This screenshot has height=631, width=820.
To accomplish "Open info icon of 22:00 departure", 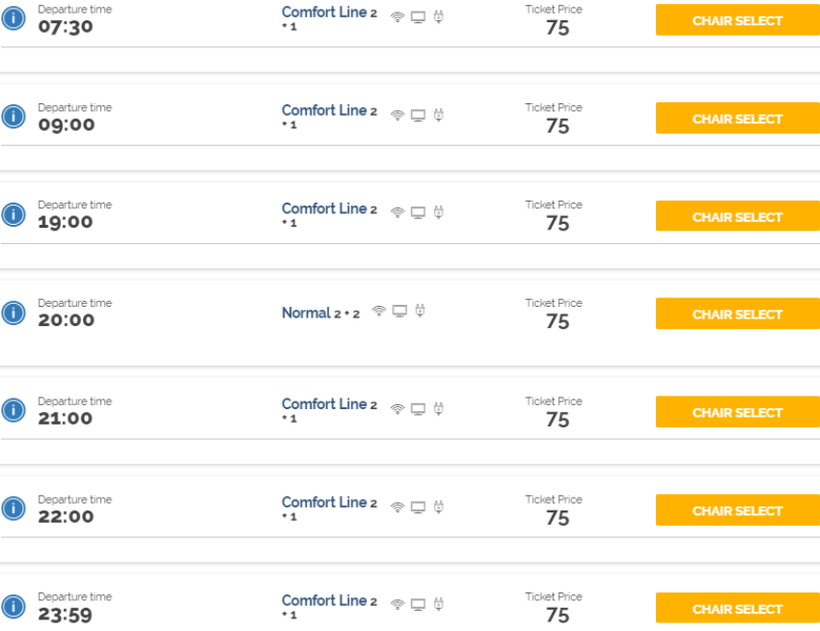I will pos(13,508).
